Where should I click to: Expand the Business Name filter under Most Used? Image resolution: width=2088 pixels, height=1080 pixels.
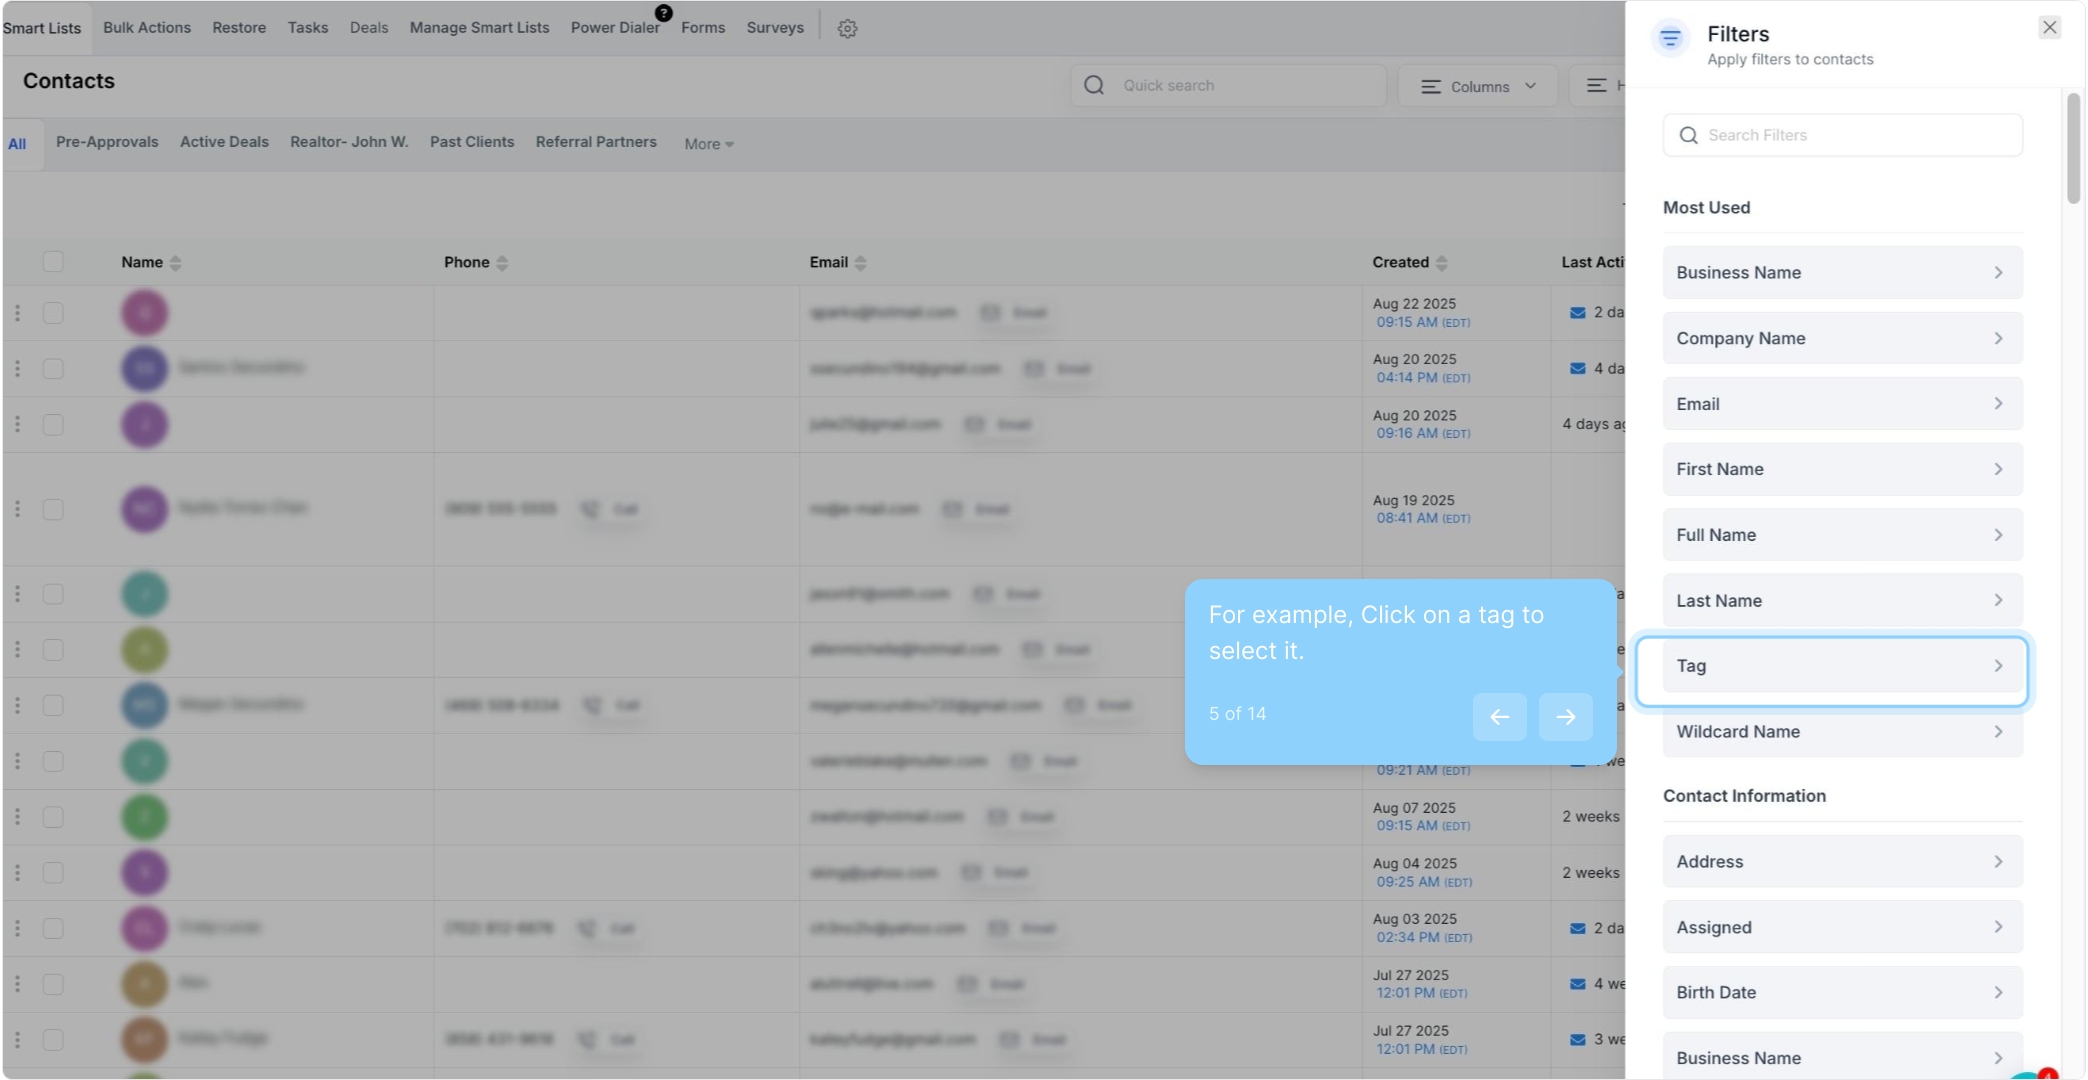[1841, 273]
